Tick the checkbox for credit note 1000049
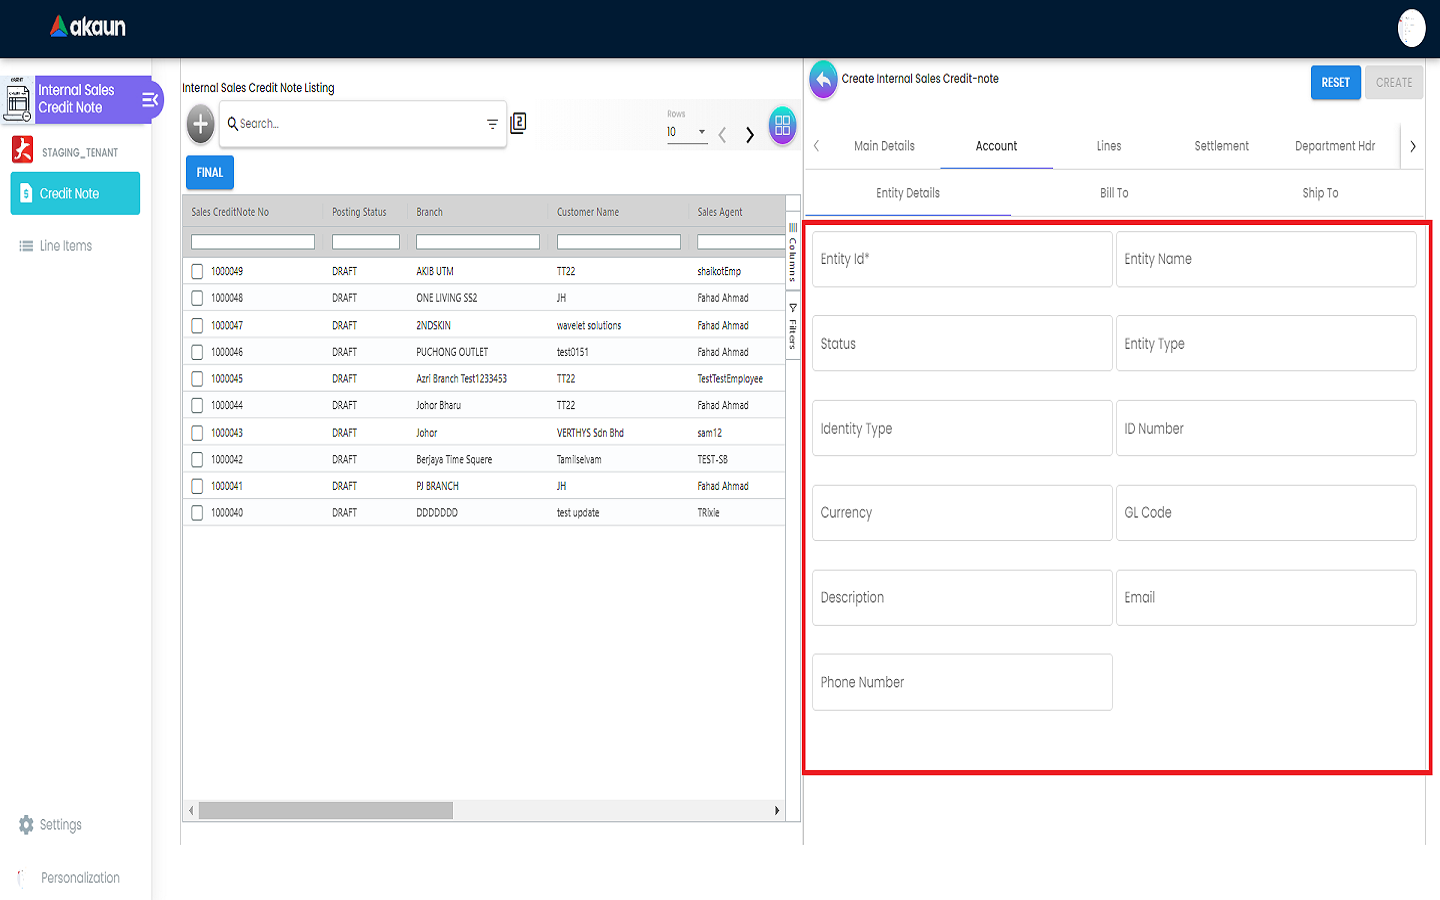The image size is (1440, 900). [x=197, y=271]
